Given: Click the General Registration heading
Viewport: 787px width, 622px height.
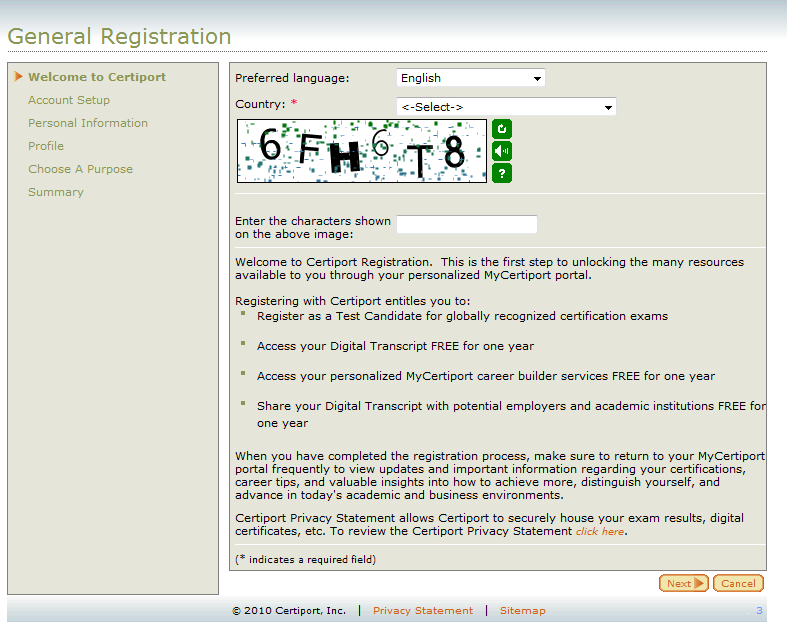Looking at the screenshot, I should coord(119,36).
